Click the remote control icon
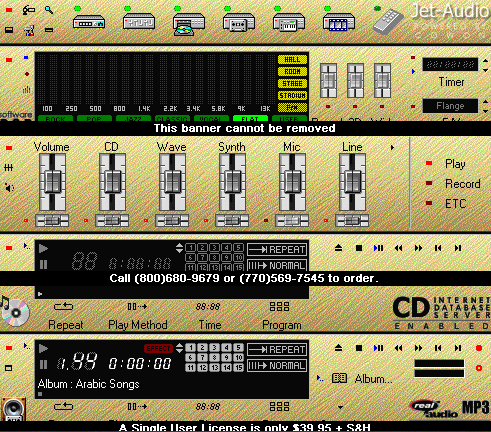 coord(387,21)
